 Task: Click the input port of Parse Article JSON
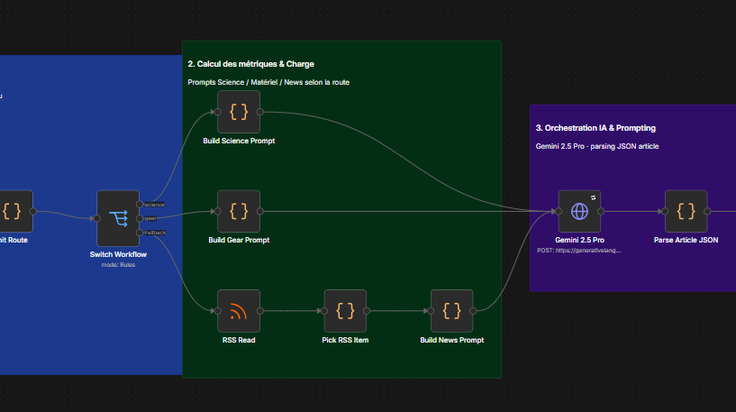point(665,211)
